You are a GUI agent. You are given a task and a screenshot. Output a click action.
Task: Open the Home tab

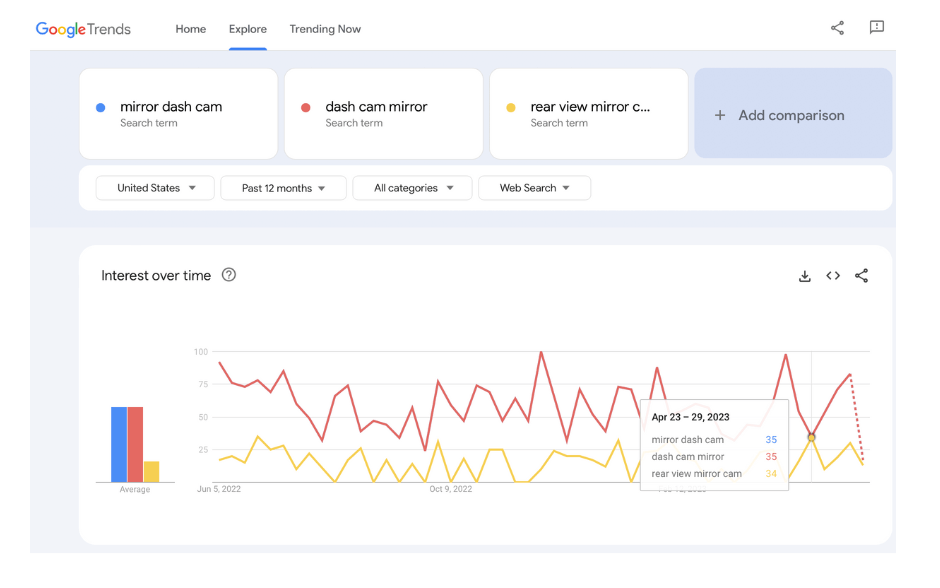point(191,29)
